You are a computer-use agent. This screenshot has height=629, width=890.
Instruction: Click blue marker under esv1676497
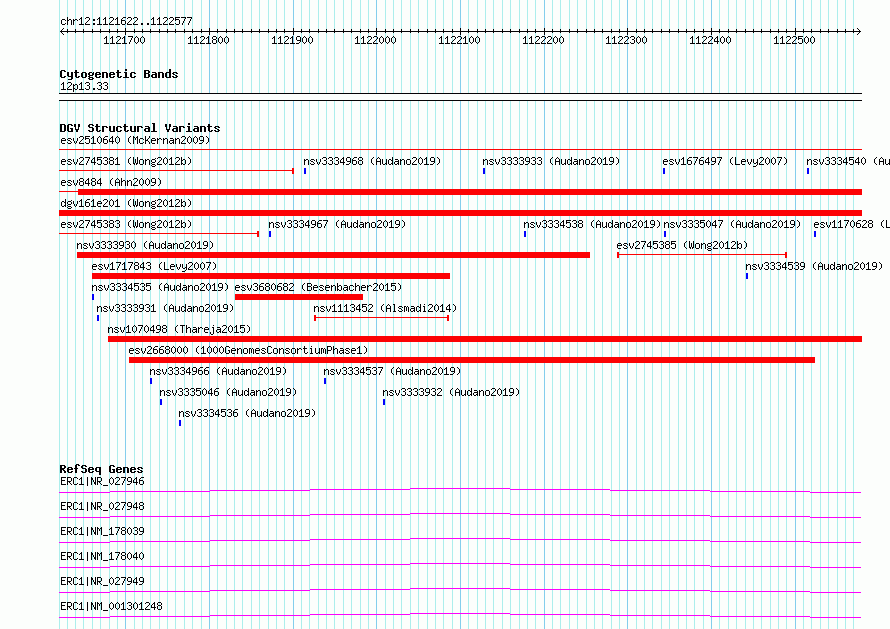point(664,171)
